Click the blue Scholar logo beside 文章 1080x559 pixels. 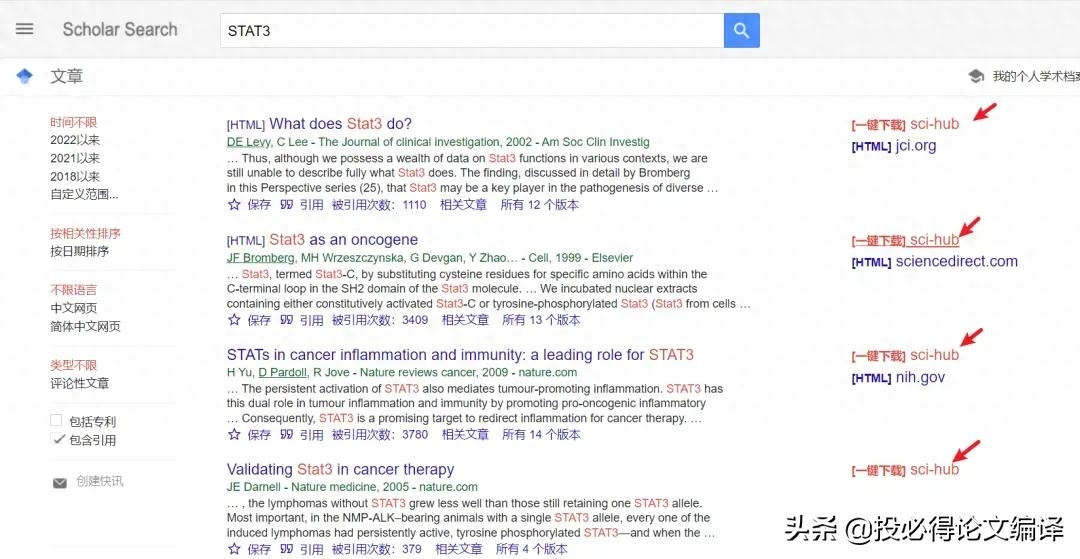point(25,76)
